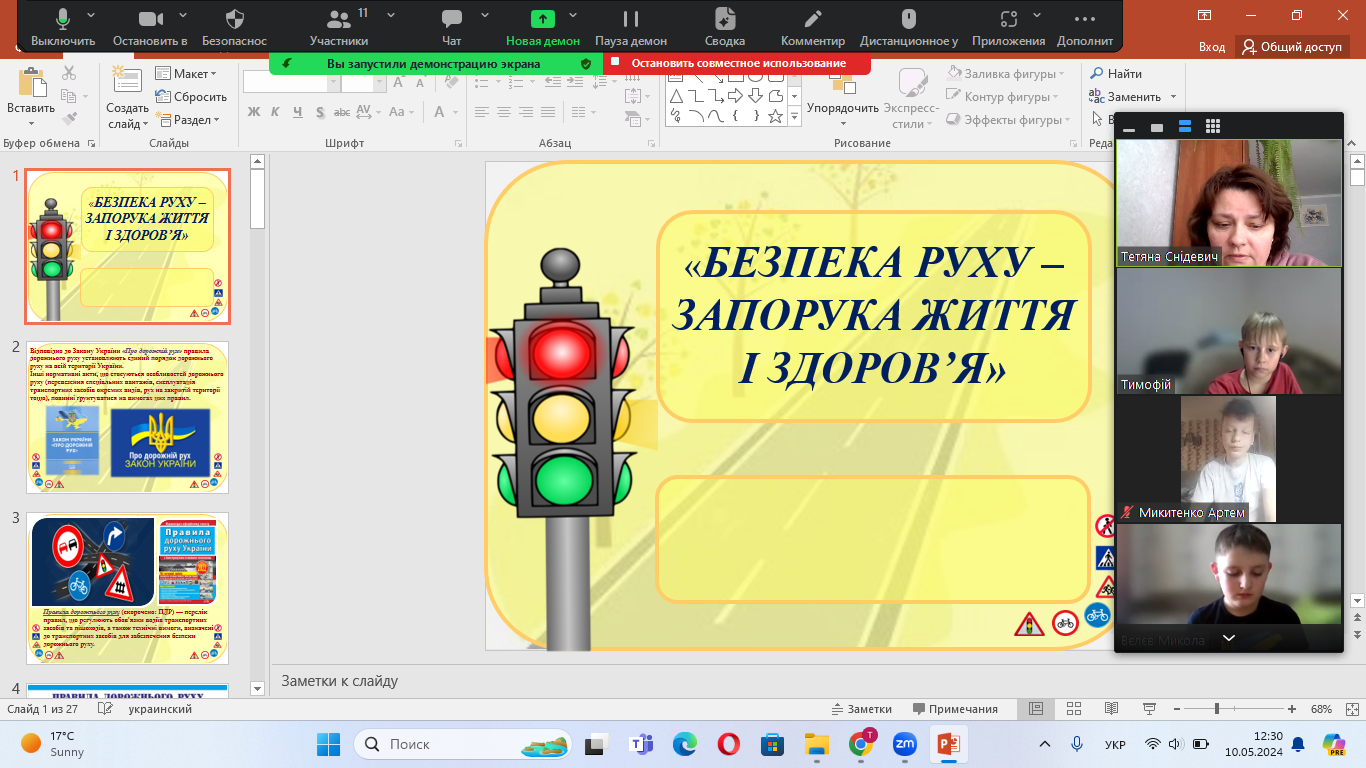Click Paste (Вставить) clipboard icon
Viewport: 1366px width, 768px height.
31,84
